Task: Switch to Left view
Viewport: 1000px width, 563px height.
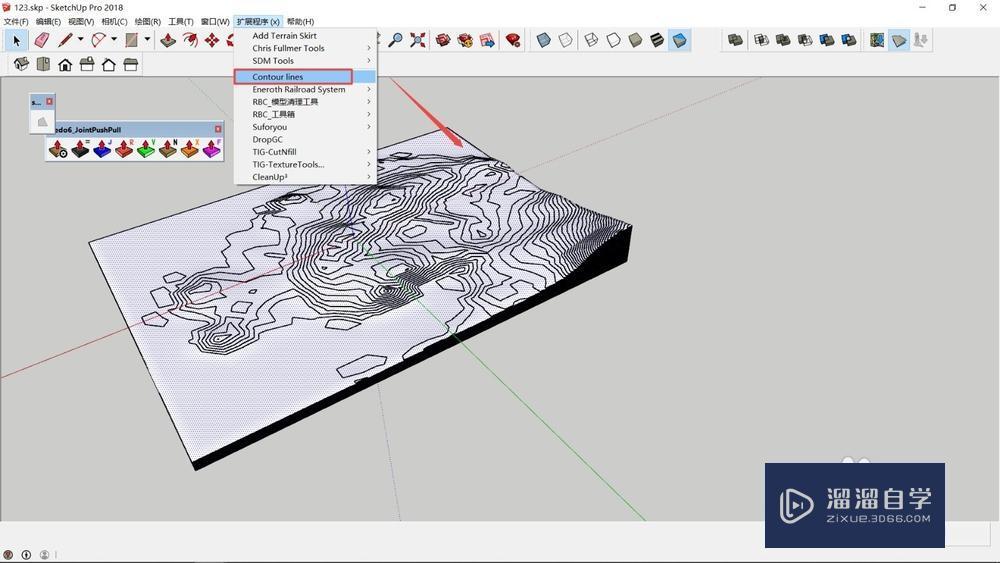Action: click(x=131, y=64)
